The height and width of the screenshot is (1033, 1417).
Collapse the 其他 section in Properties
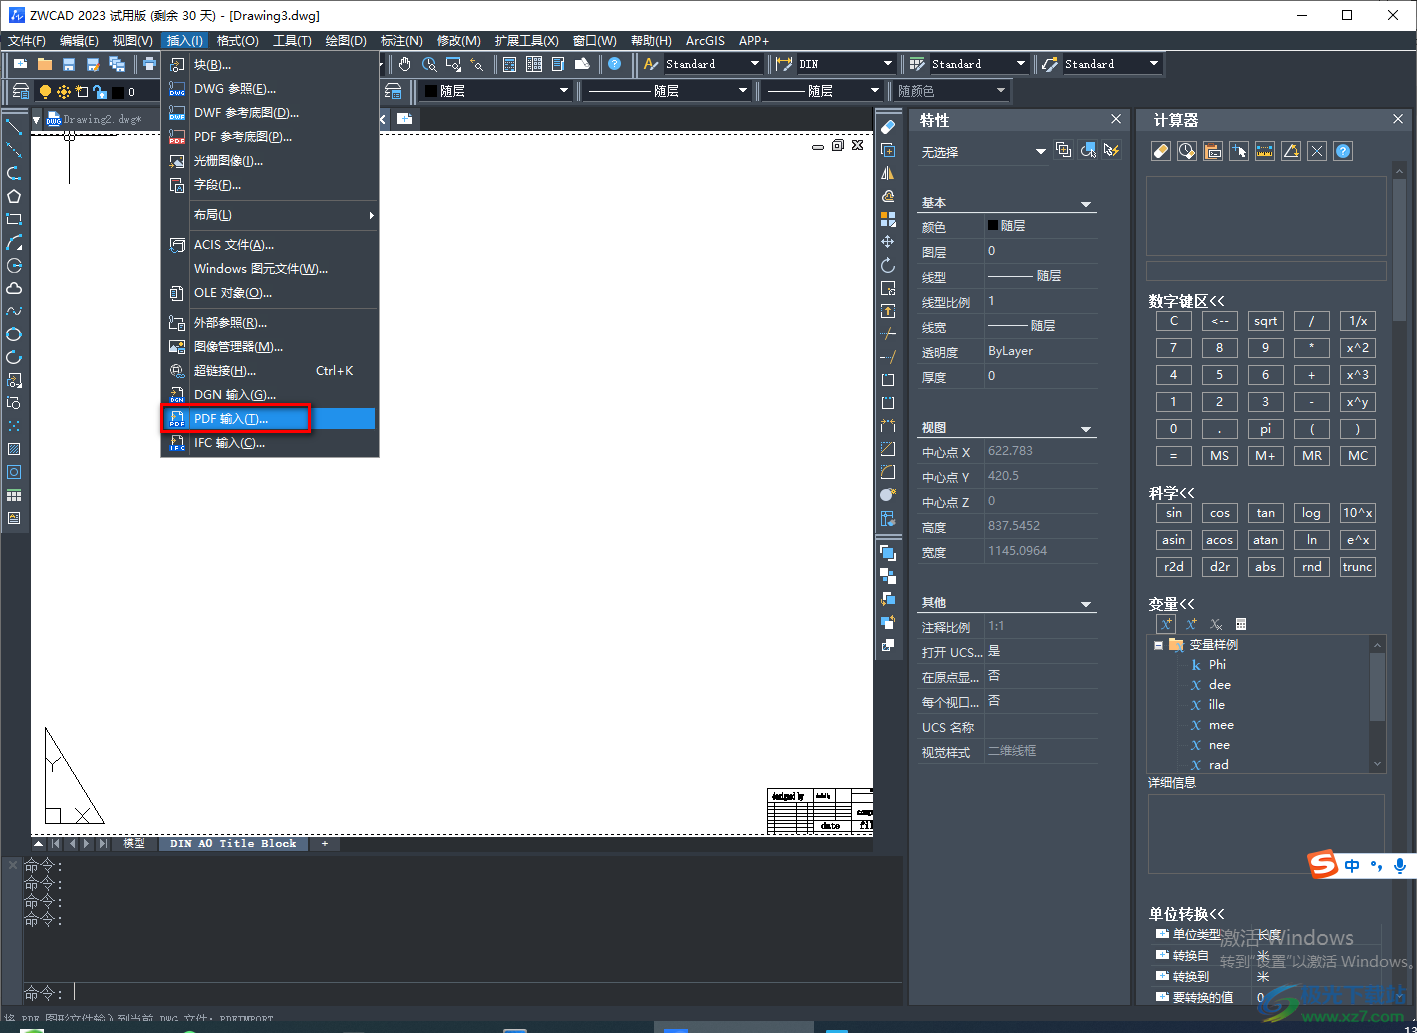[1086, 604]
